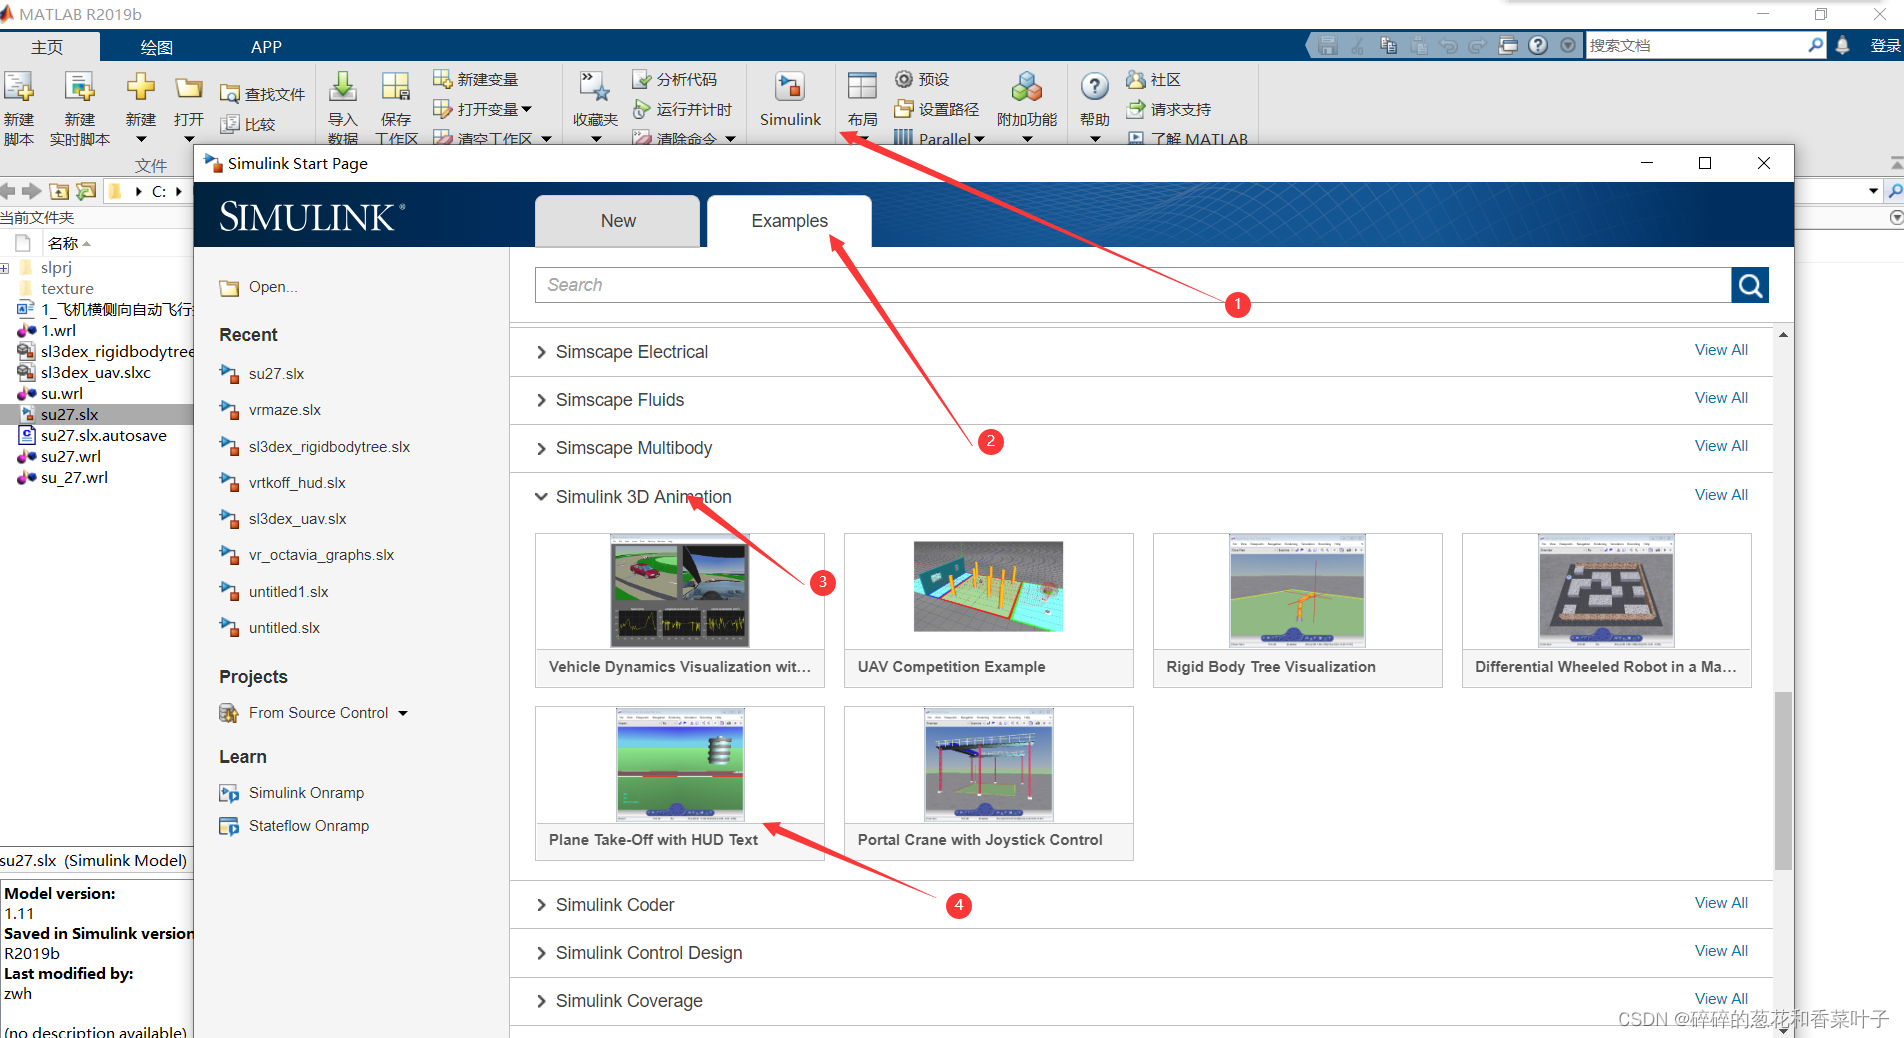Click 比较 compare files button

[249, 124]
